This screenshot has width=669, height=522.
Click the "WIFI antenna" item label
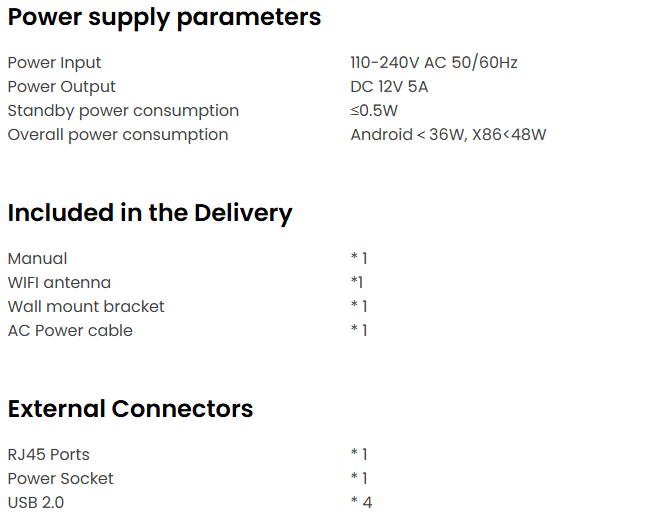tap(59, 283)
